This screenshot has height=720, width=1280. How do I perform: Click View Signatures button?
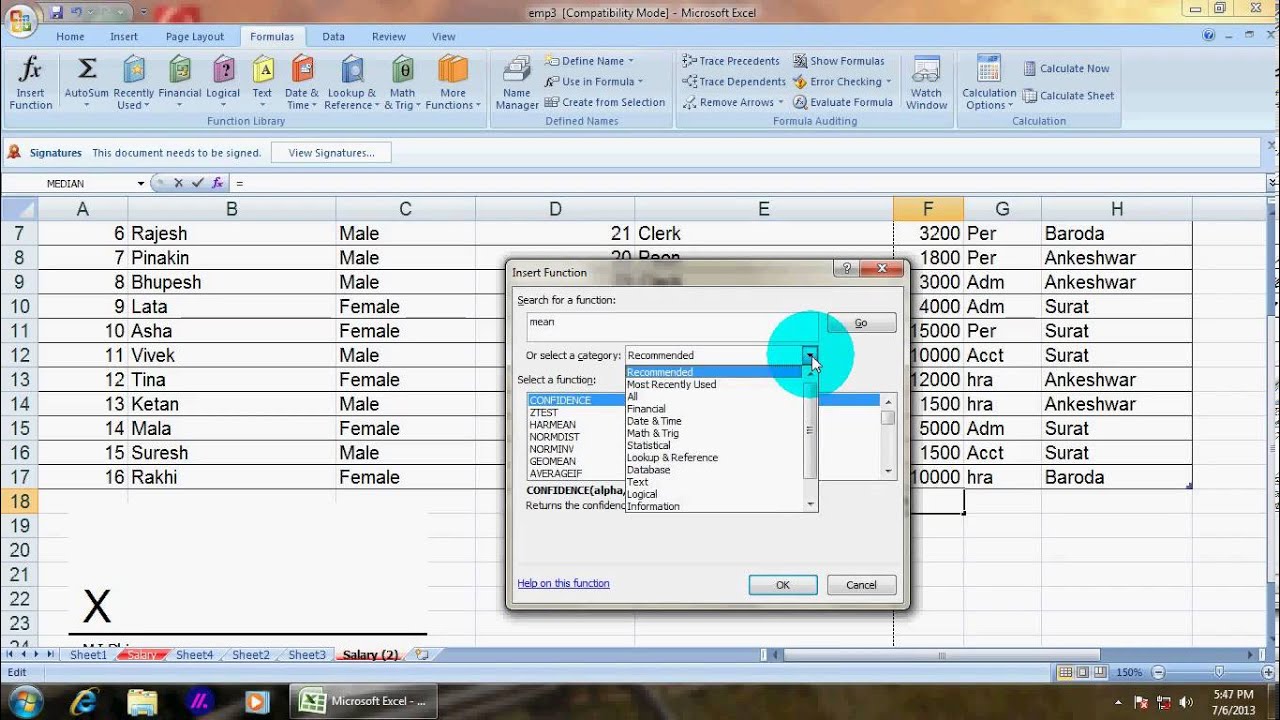click(331, 153)
